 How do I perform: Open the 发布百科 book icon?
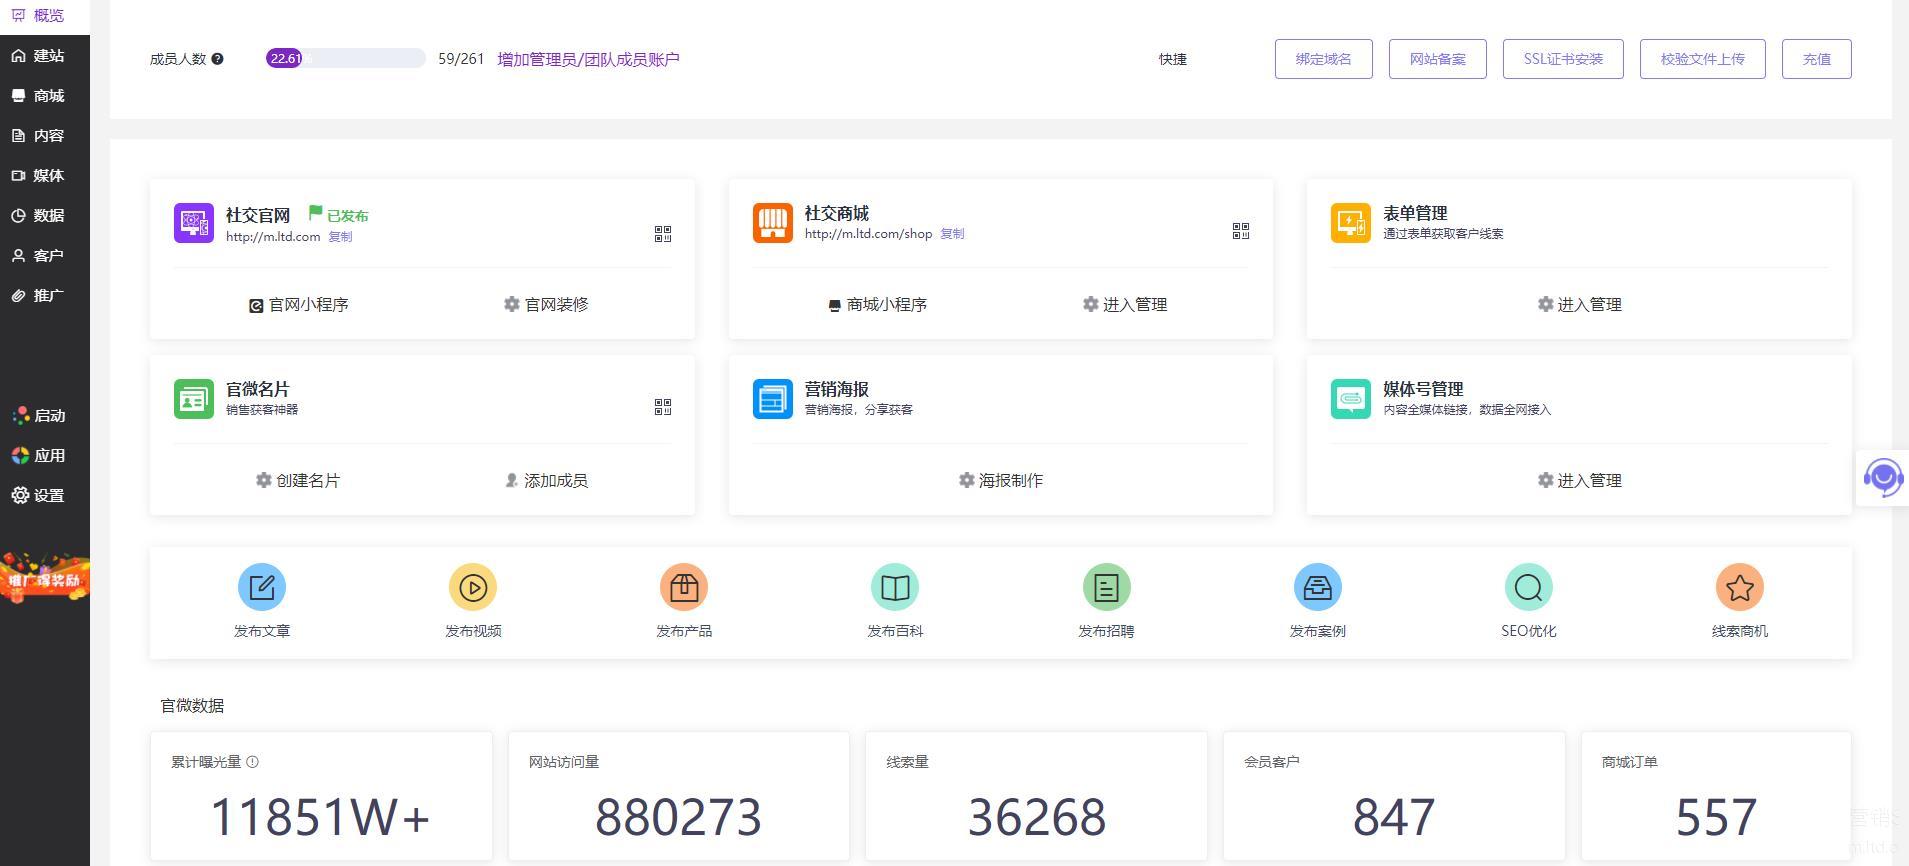click(x=895, y=587)
